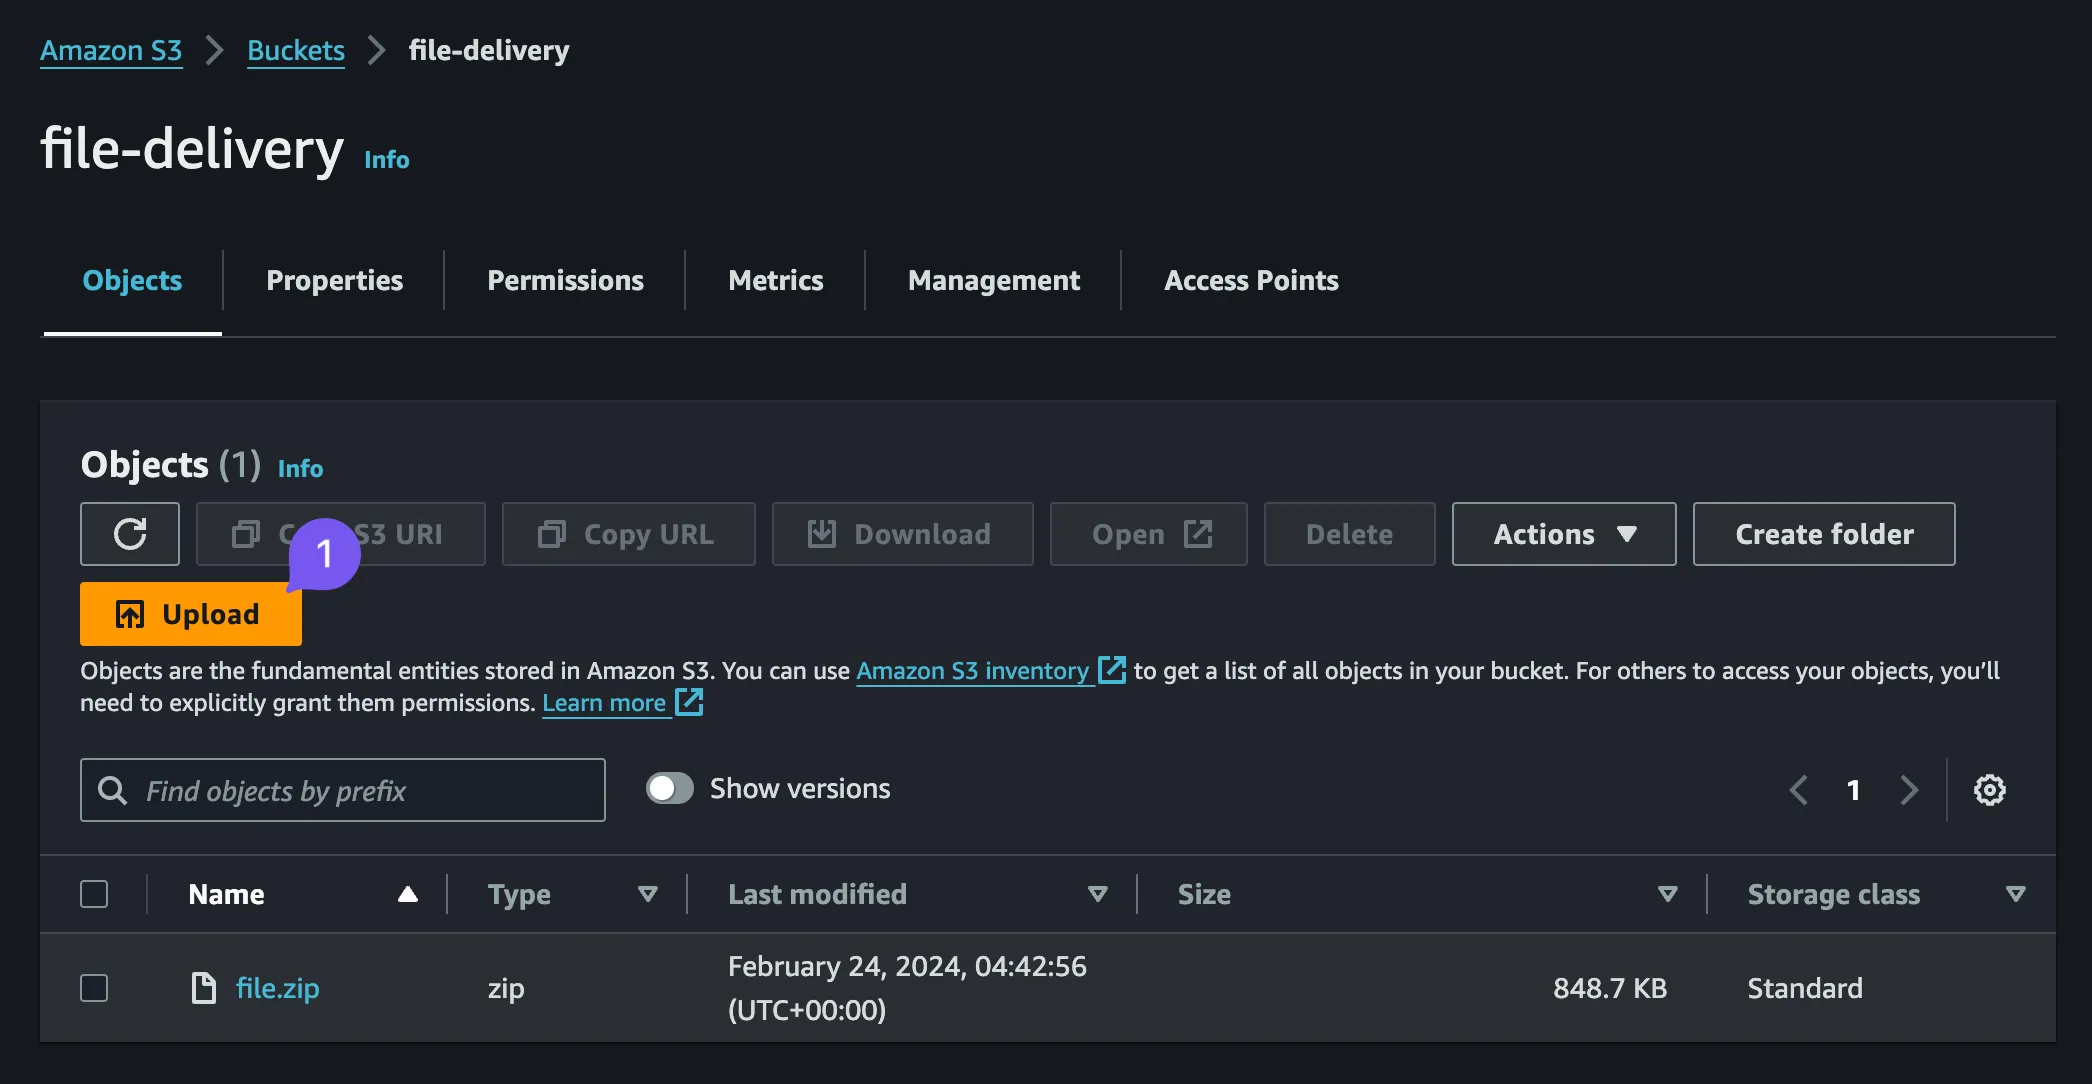Image resolution: width=2092 pixels, height=1084 pixels.
Task: Click Info link beside file-delivery title
Action: click(386, 159)
